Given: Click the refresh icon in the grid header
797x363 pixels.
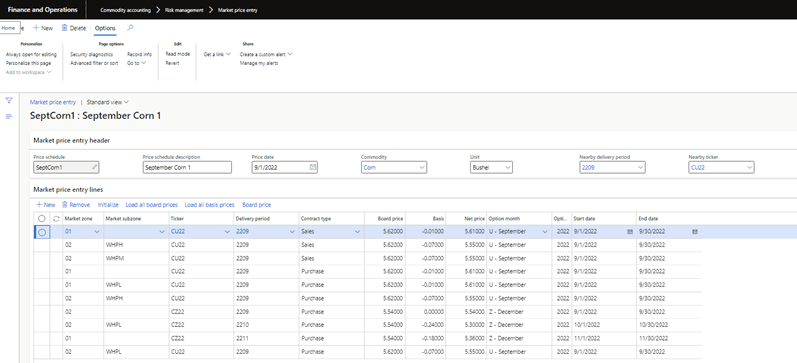Looking at the screenshot, I should [56, 219].
